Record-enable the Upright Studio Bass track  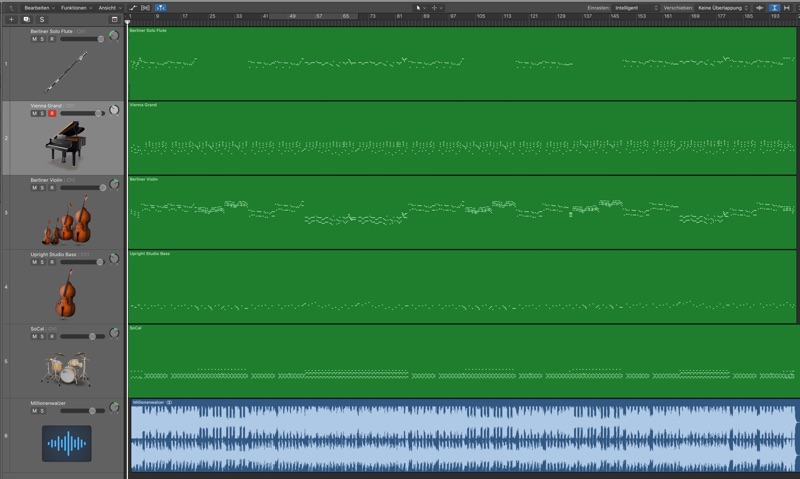click(52, 262)
